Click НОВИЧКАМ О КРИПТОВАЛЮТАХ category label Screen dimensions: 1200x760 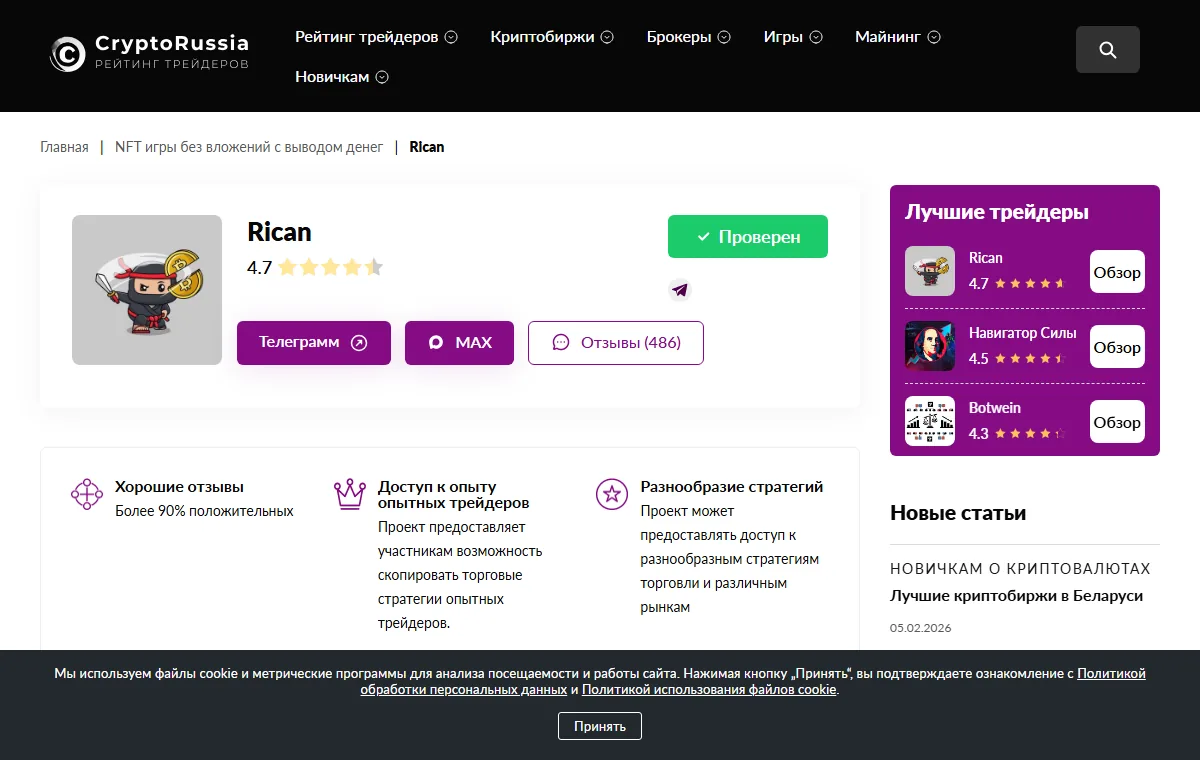(x=1020, y=569)
